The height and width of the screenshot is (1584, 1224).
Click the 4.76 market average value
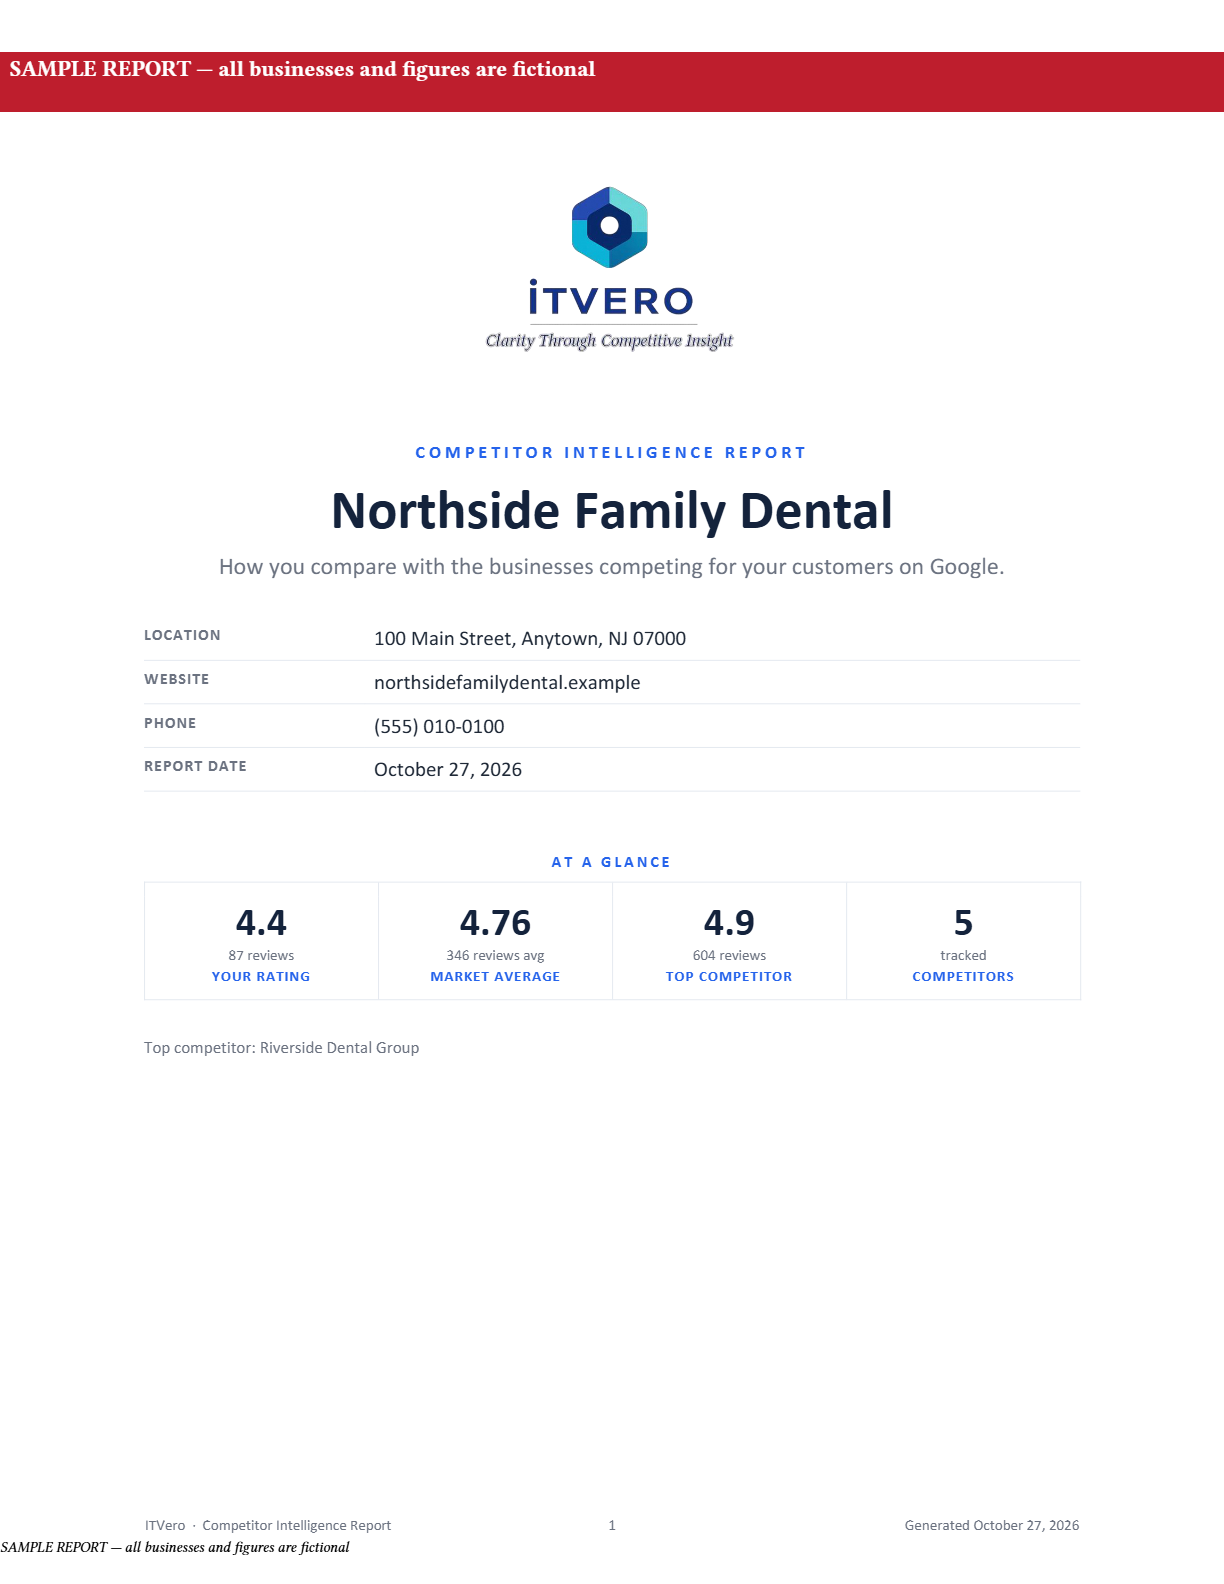click(x=495, y=922)
